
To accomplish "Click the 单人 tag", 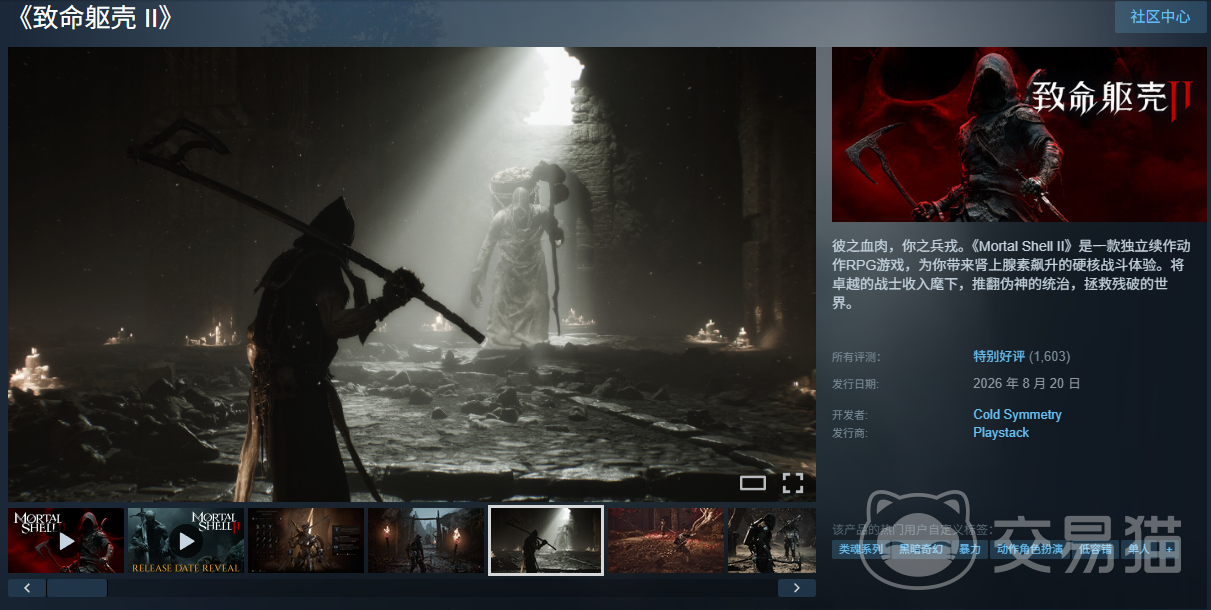I will [1139, 550].
